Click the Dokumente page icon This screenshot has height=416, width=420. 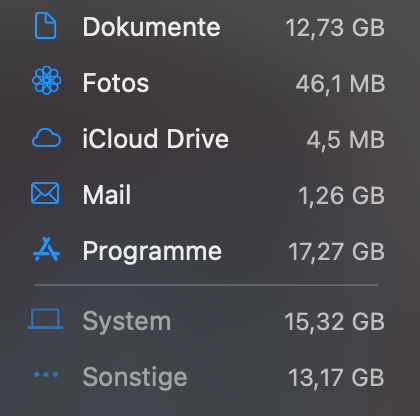tap(46, 26)
